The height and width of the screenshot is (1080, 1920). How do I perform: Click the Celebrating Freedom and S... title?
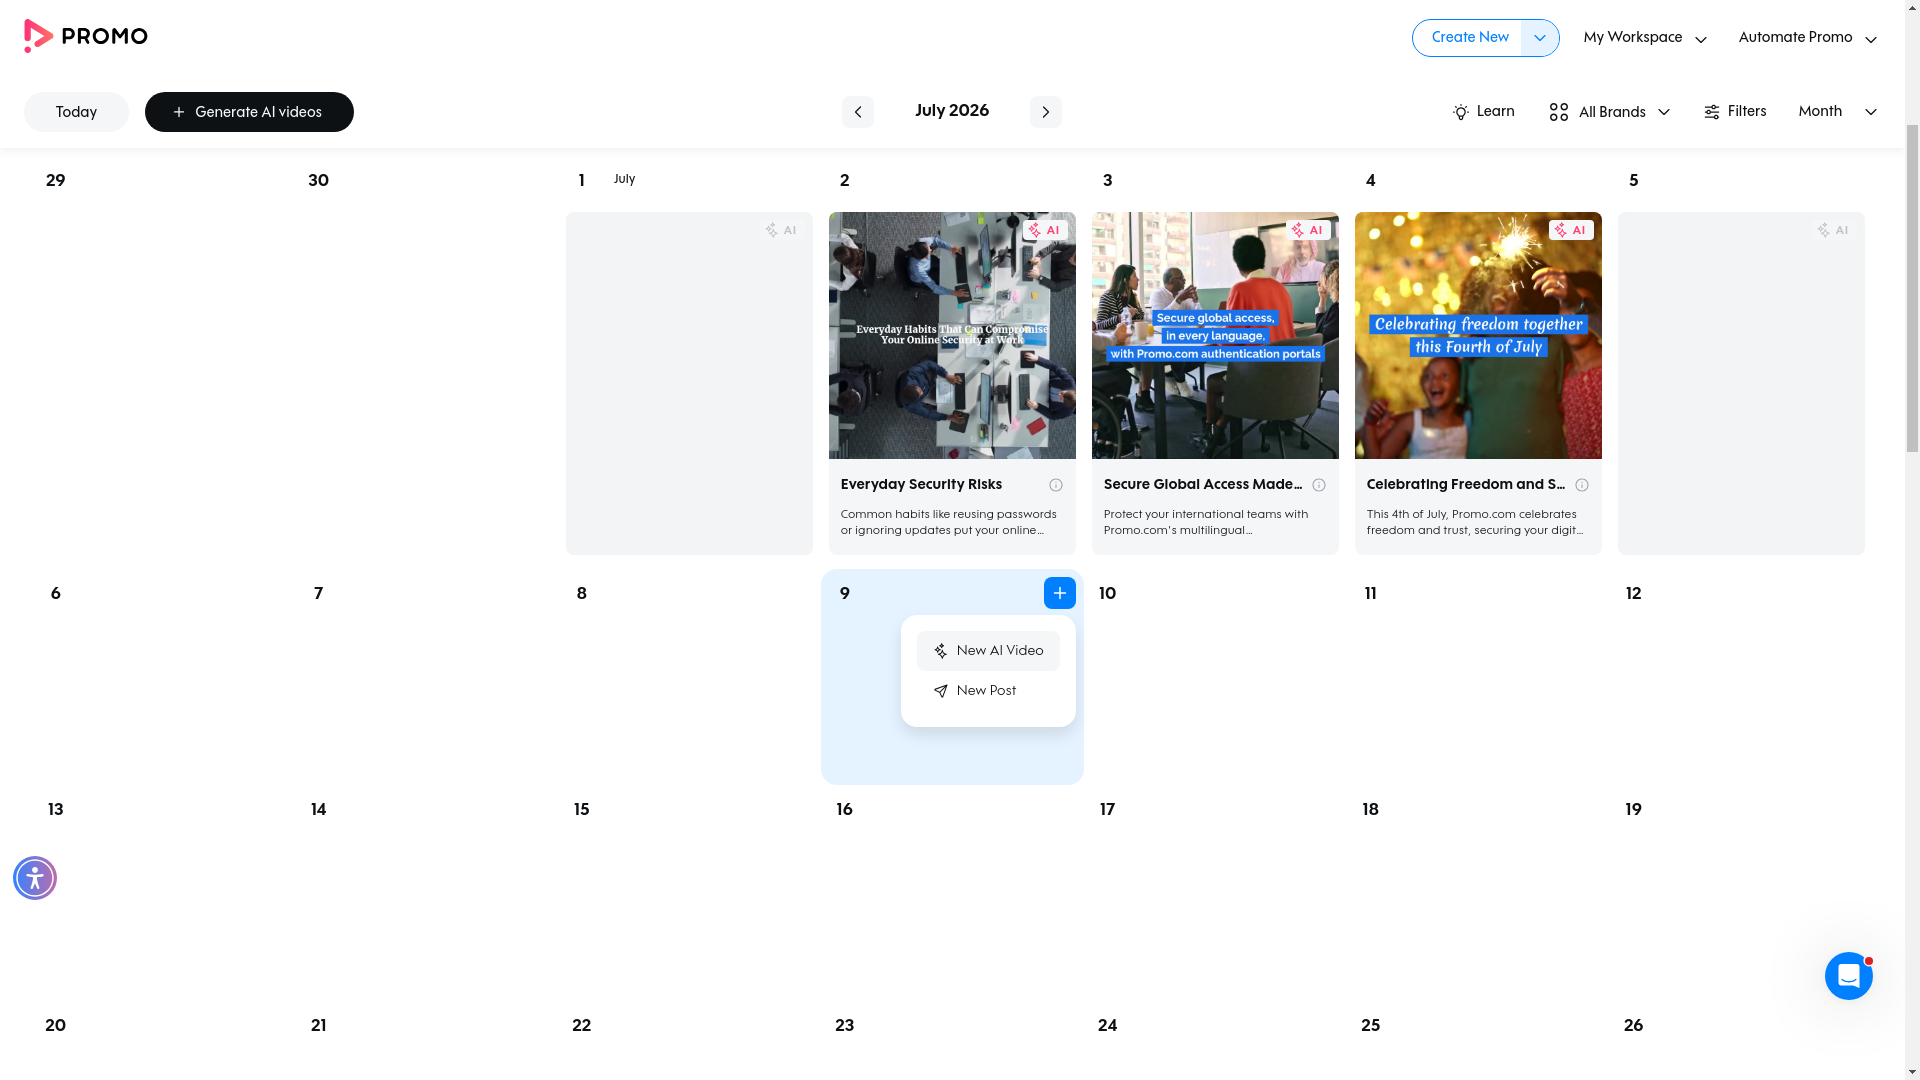click(x=1465, y=485)
